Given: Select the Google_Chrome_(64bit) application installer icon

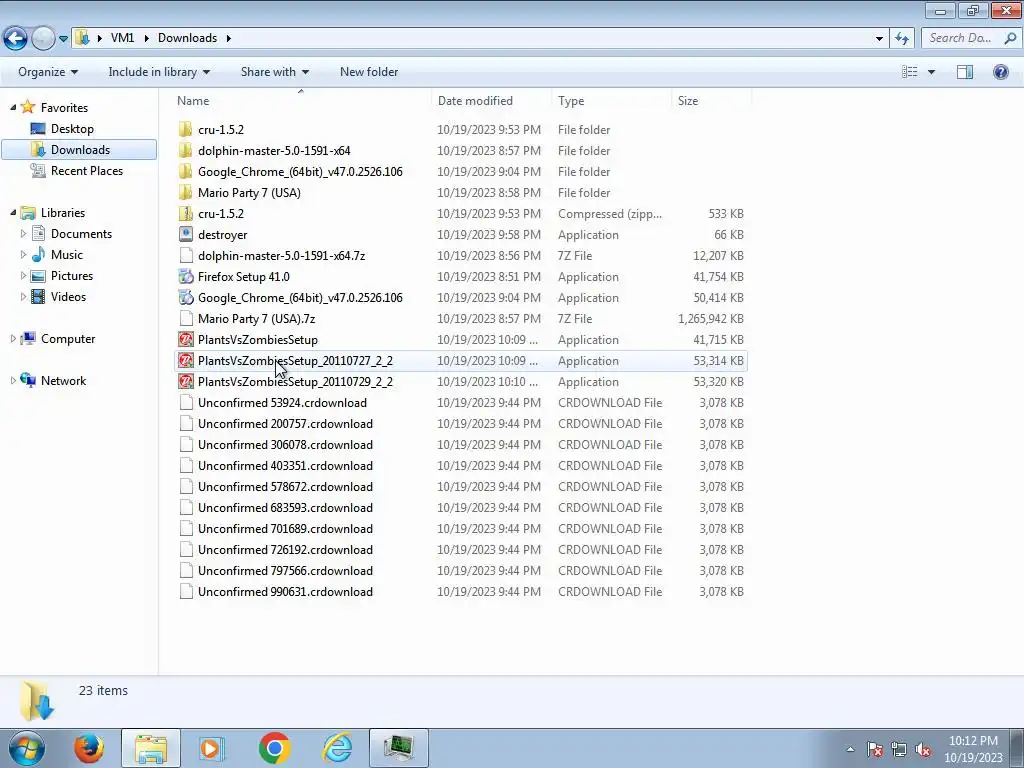Looking at the screenshot, I should tap(186, 297).
